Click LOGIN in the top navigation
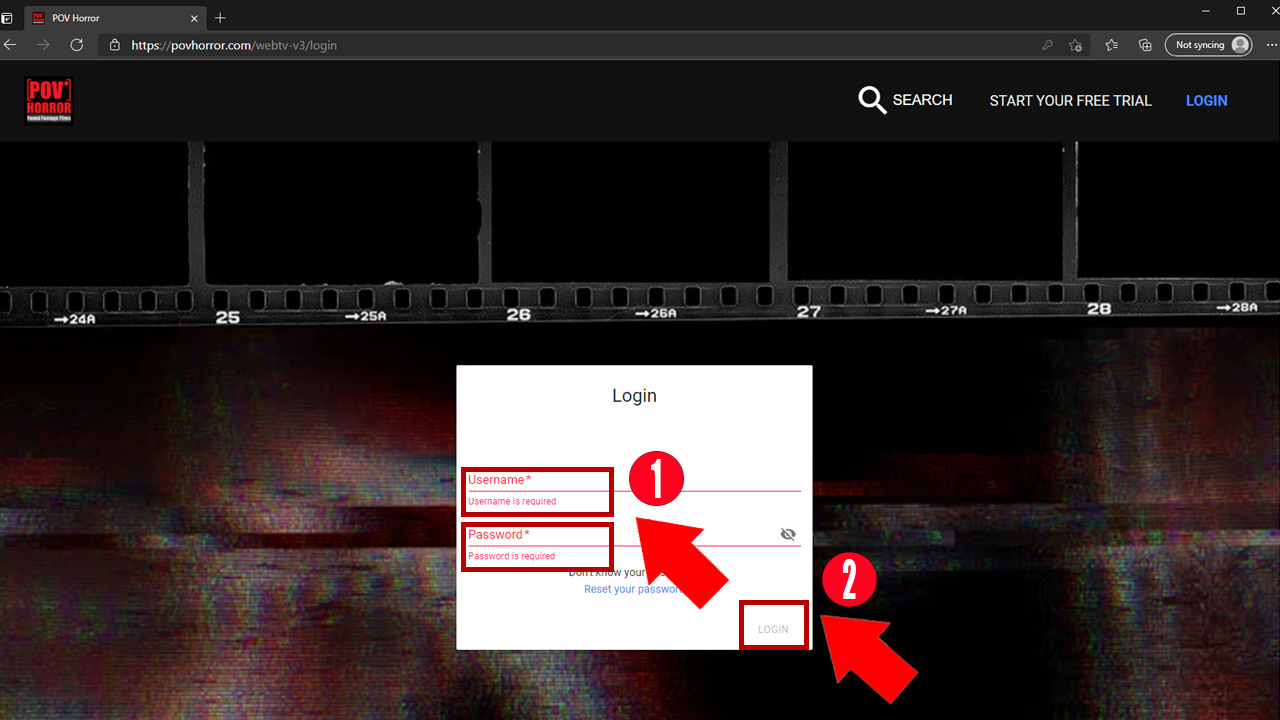Screen dimensions: 1280x720 pyautogui.click(x=1206, y=101)
